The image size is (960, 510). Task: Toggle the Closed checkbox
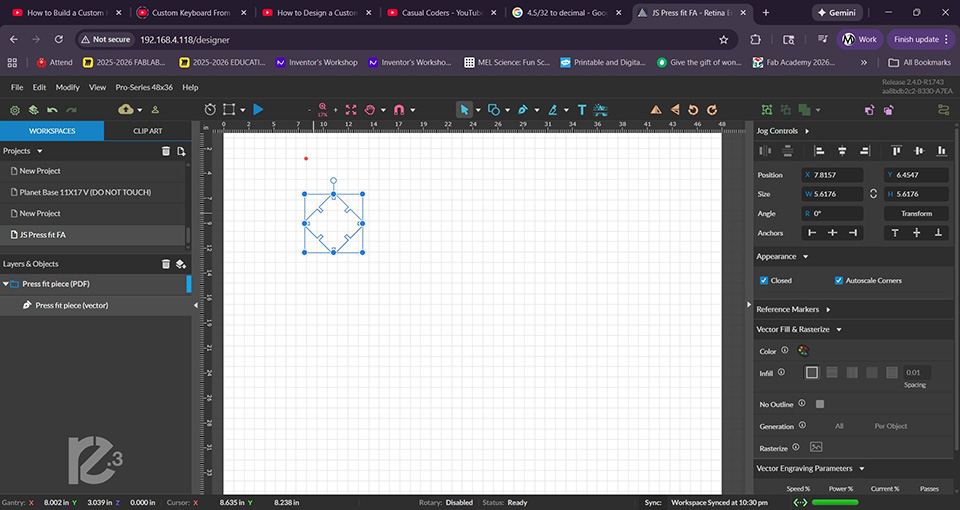pos(763,280)
